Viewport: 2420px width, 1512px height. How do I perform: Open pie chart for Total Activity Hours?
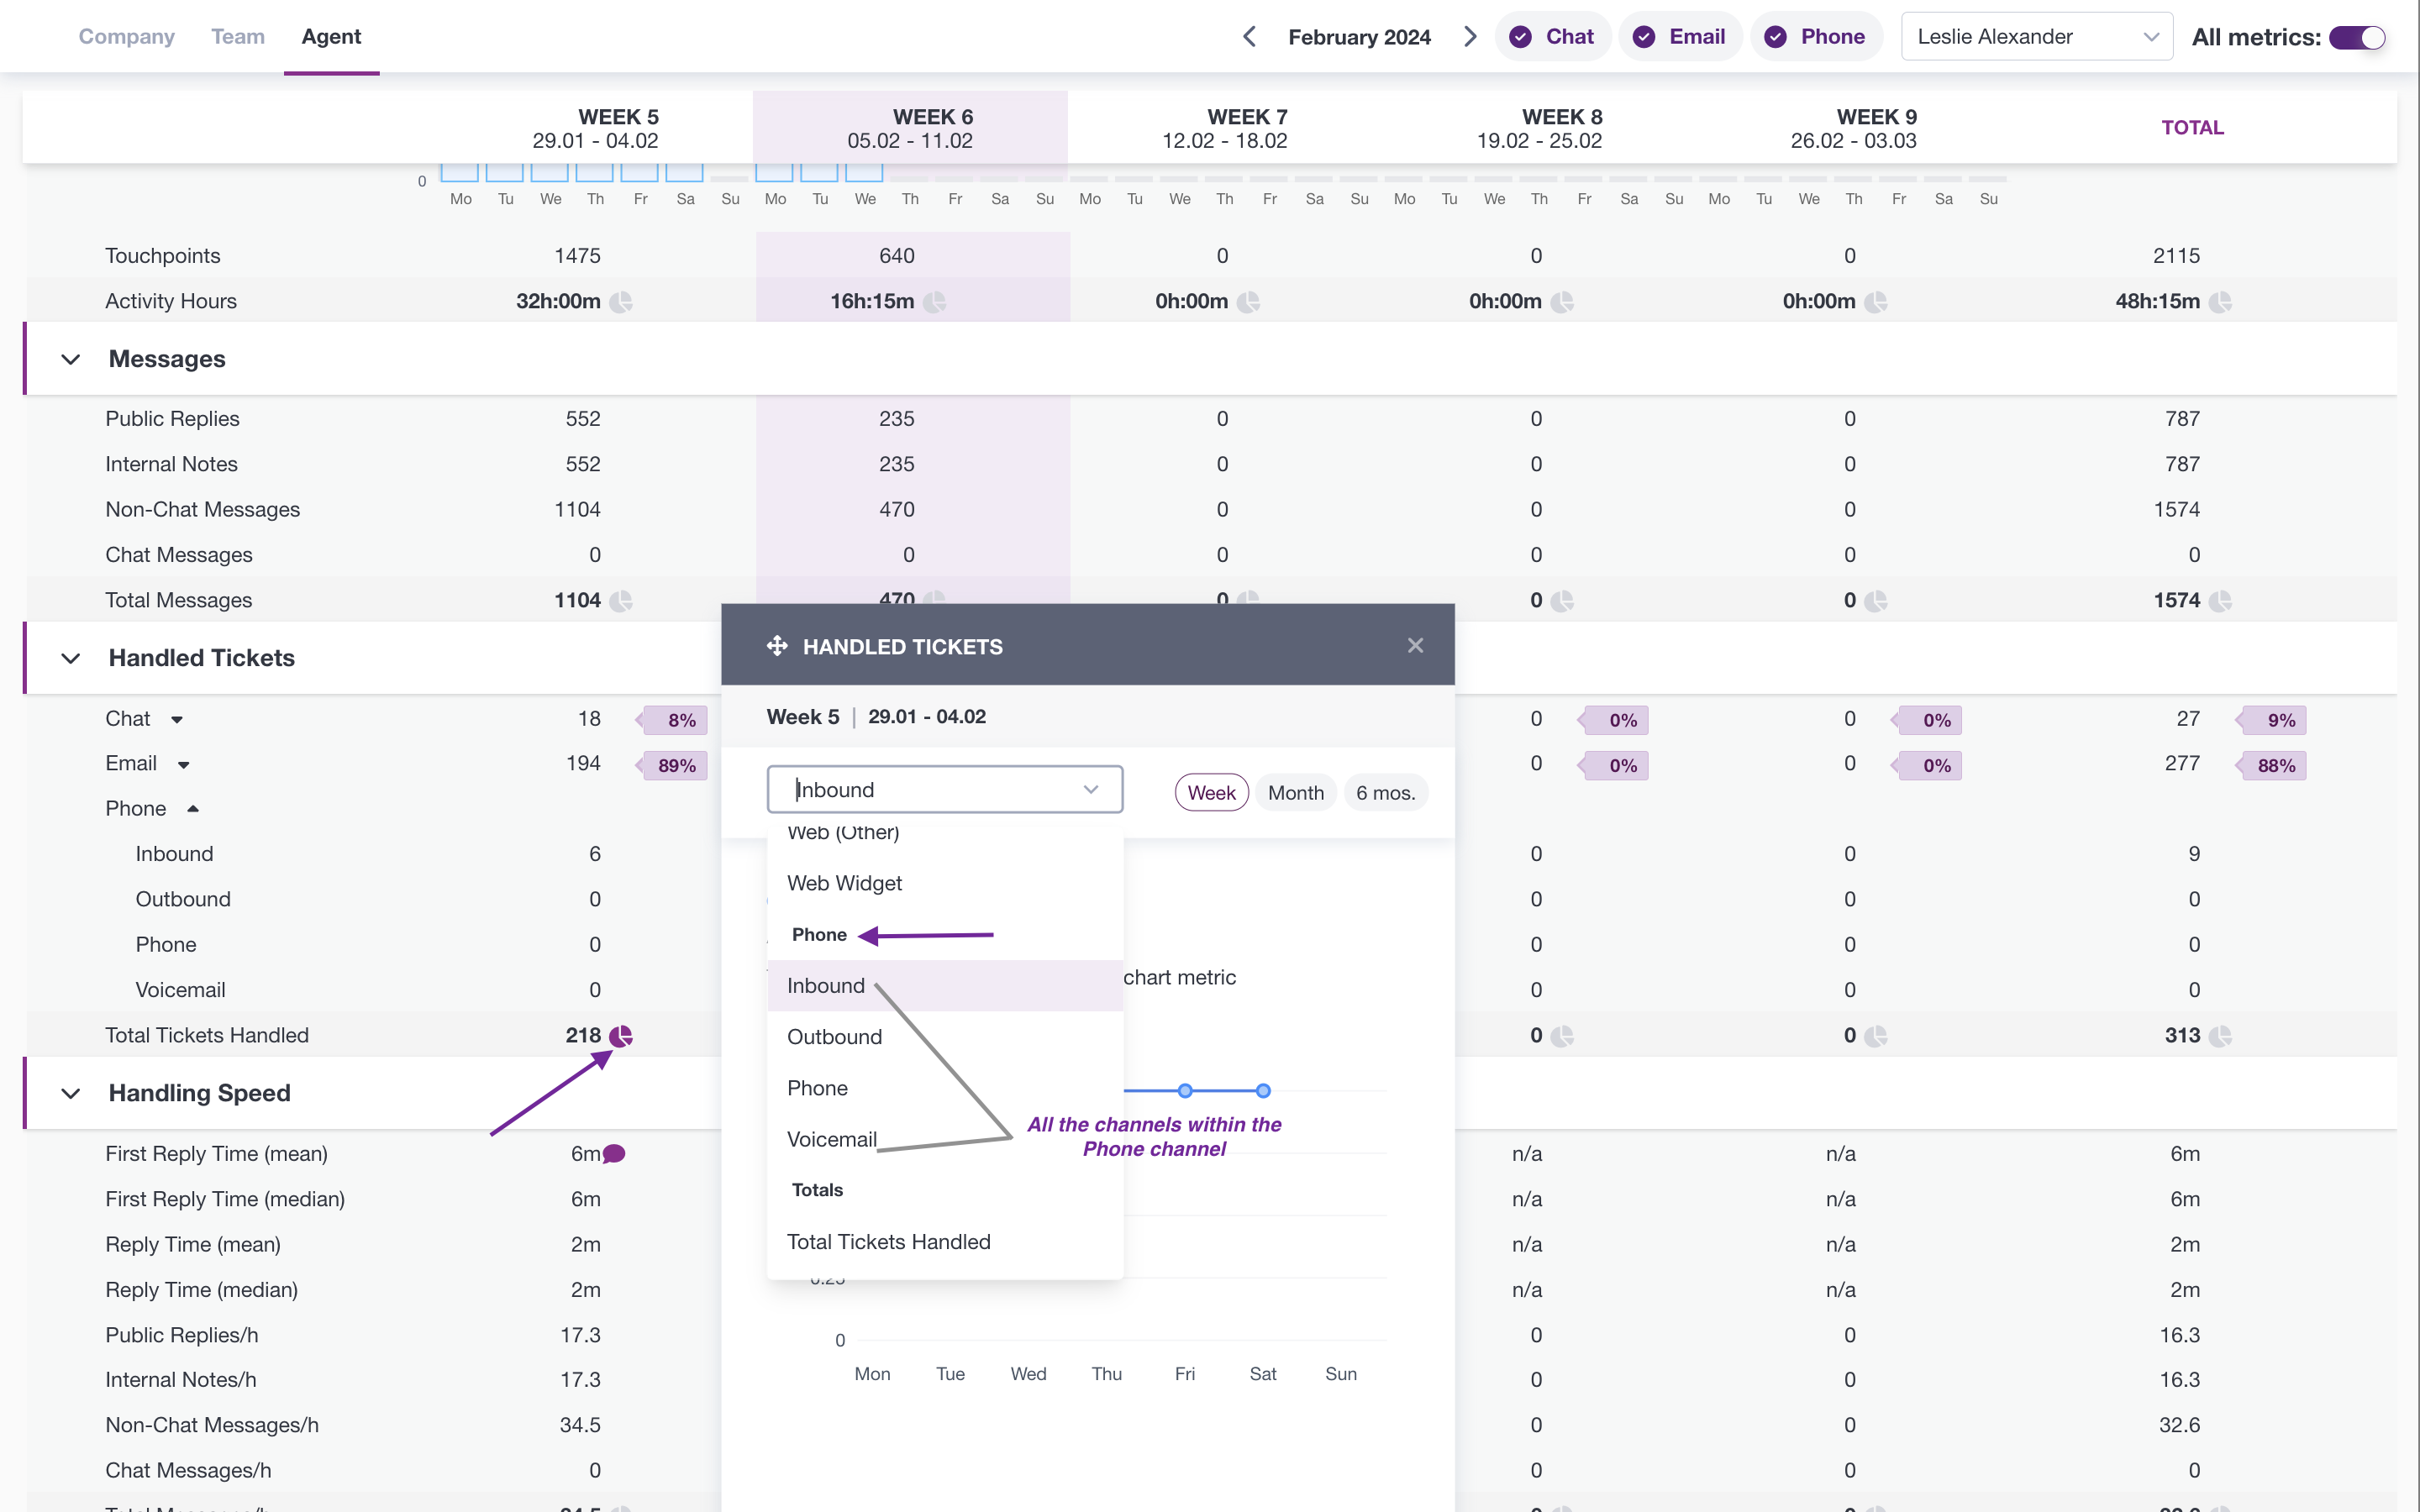[2220, 302]
